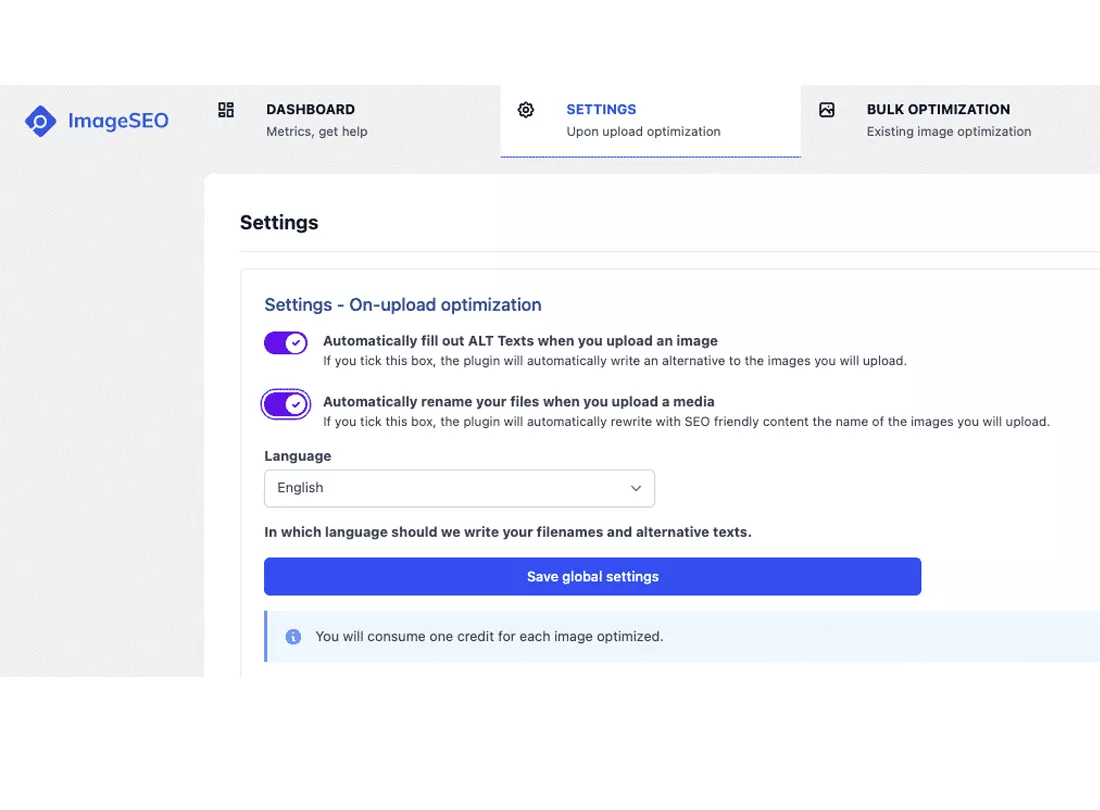Turn off automatic file rename toggle
This screenshot has width=1100, height=810.
tap(286, 404)
